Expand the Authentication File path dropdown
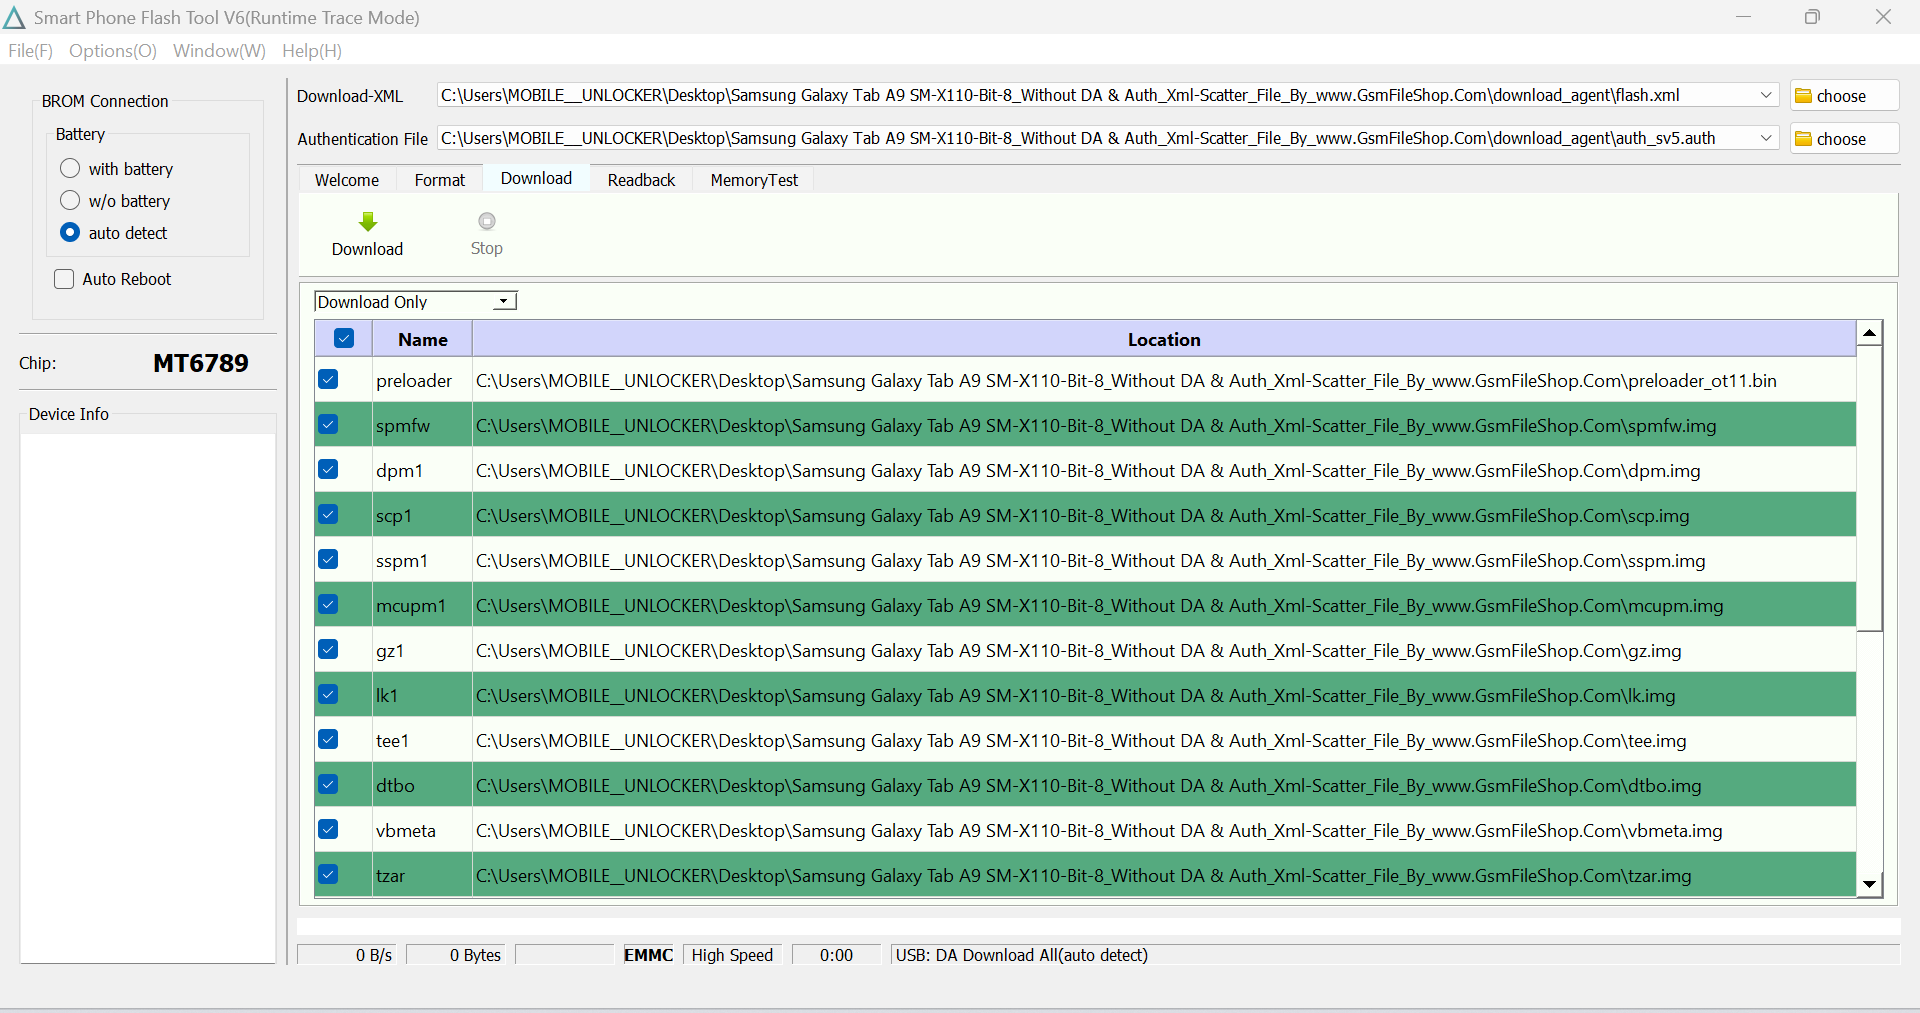The width and height of the screenshot is (1920, 1013). pos(1766,138)
